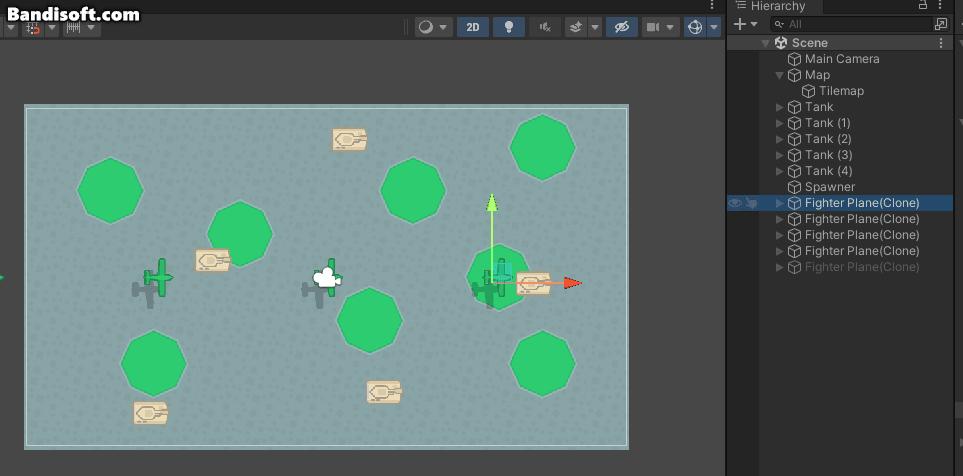Click the plus create object button
This screenshot has height=476, width=963.
739,24
